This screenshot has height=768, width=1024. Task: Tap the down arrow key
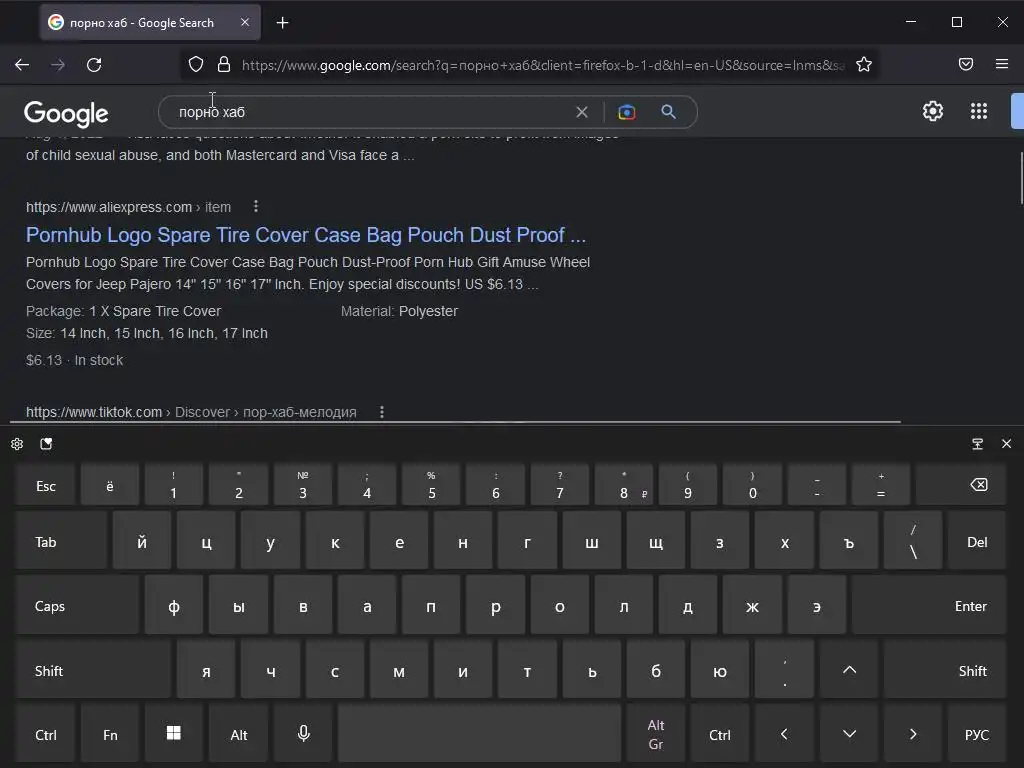(849, 733)
